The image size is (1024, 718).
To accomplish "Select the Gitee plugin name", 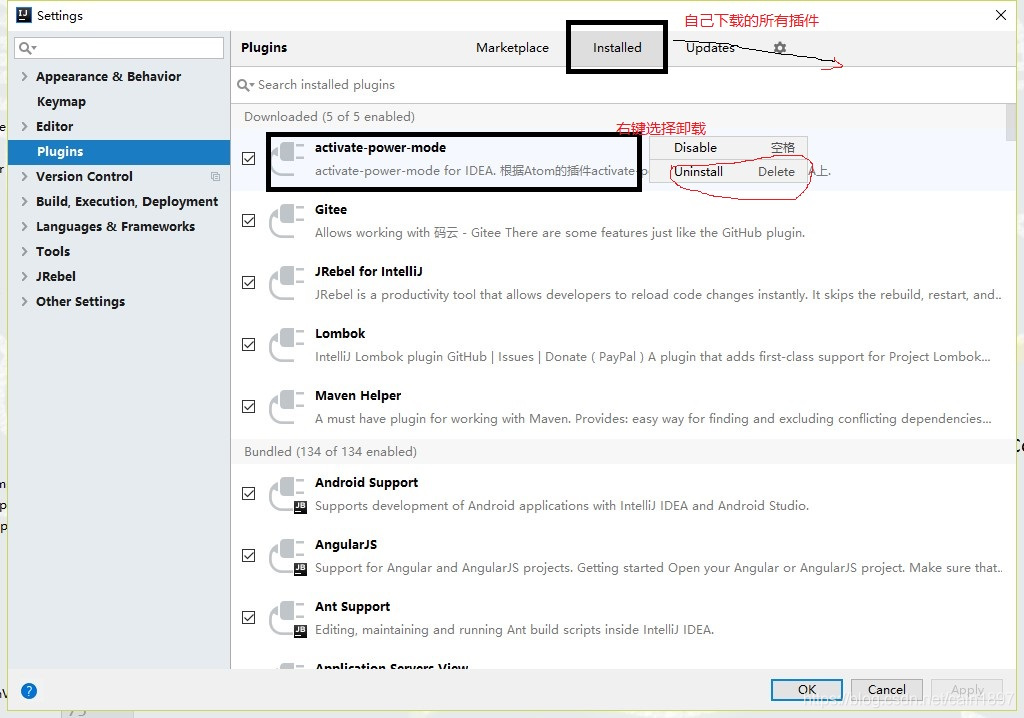I will 330,210.
